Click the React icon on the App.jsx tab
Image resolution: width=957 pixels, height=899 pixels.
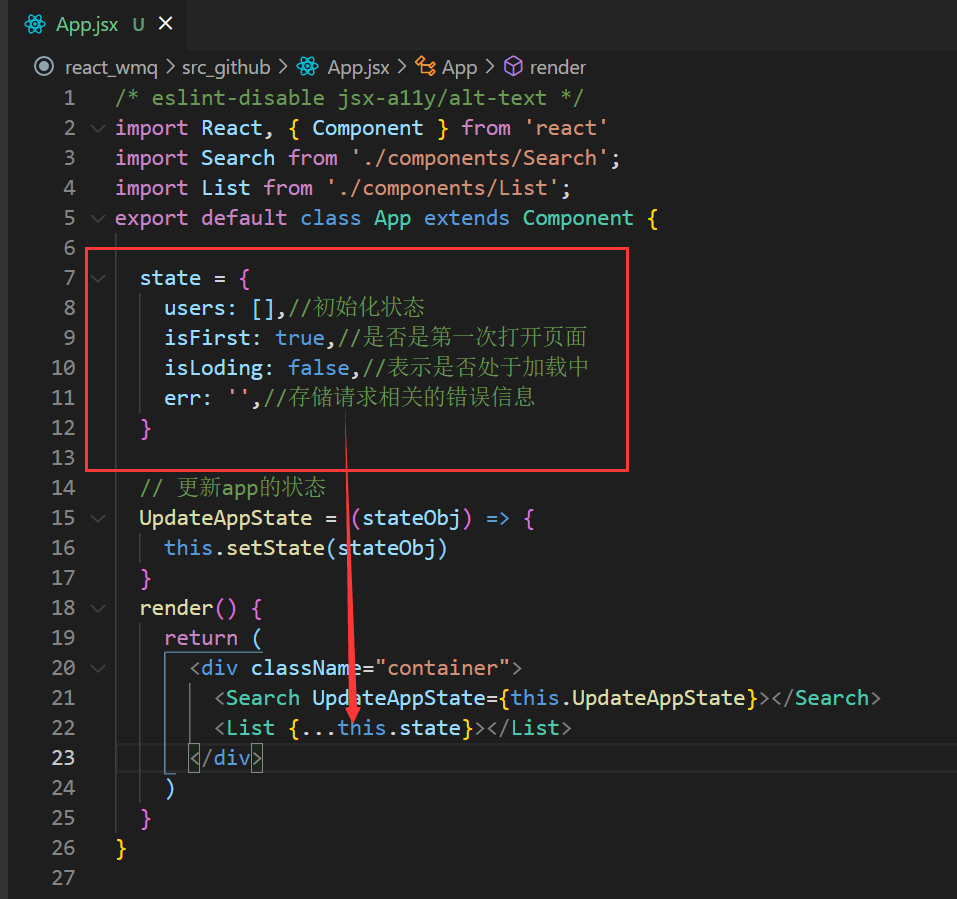35,25
